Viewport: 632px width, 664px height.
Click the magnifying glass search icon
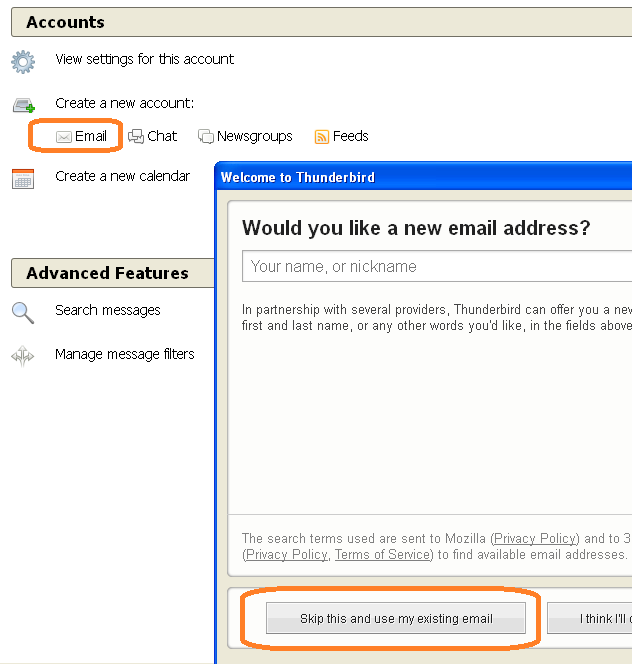23,311
